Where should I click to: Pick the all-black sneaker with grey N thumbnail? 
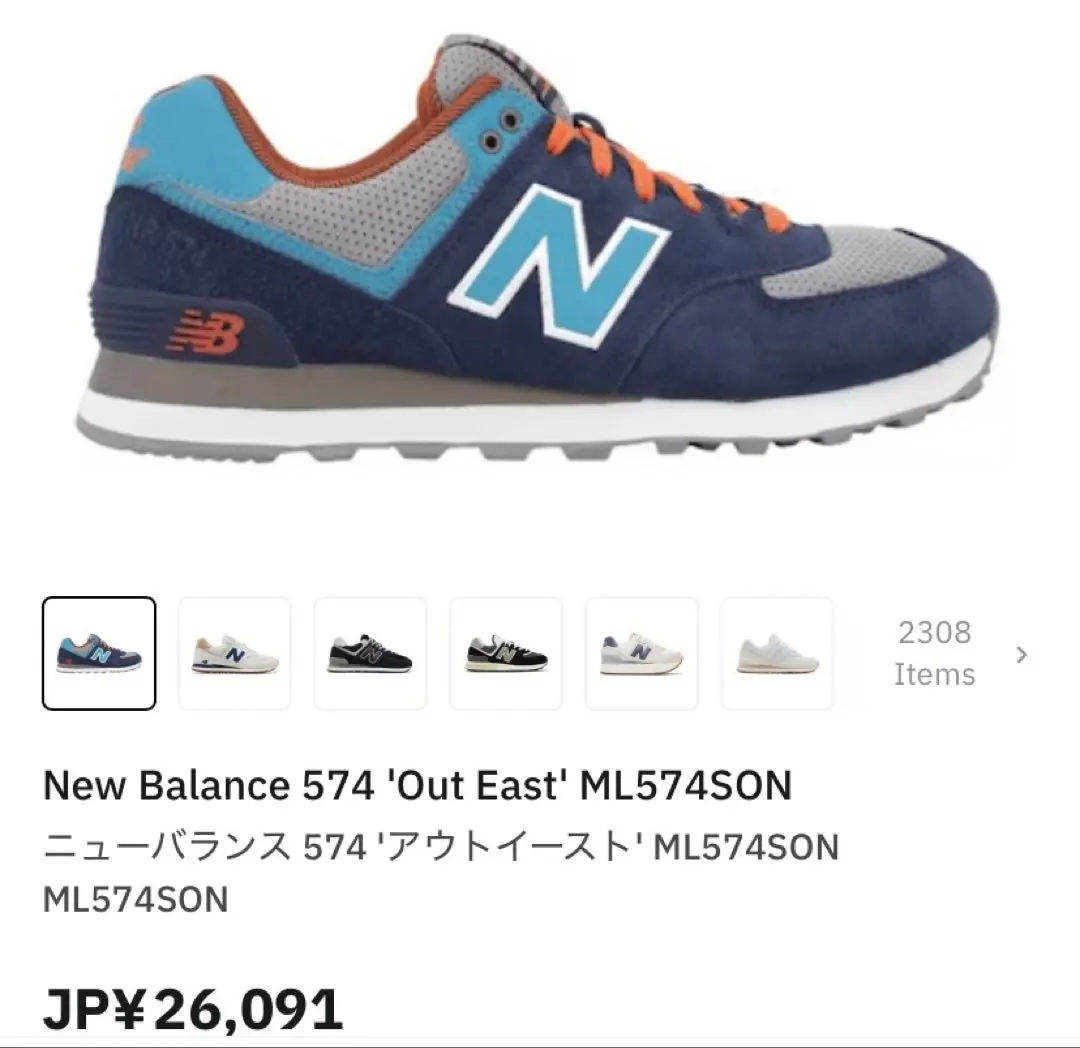click(x=371, y=653)
